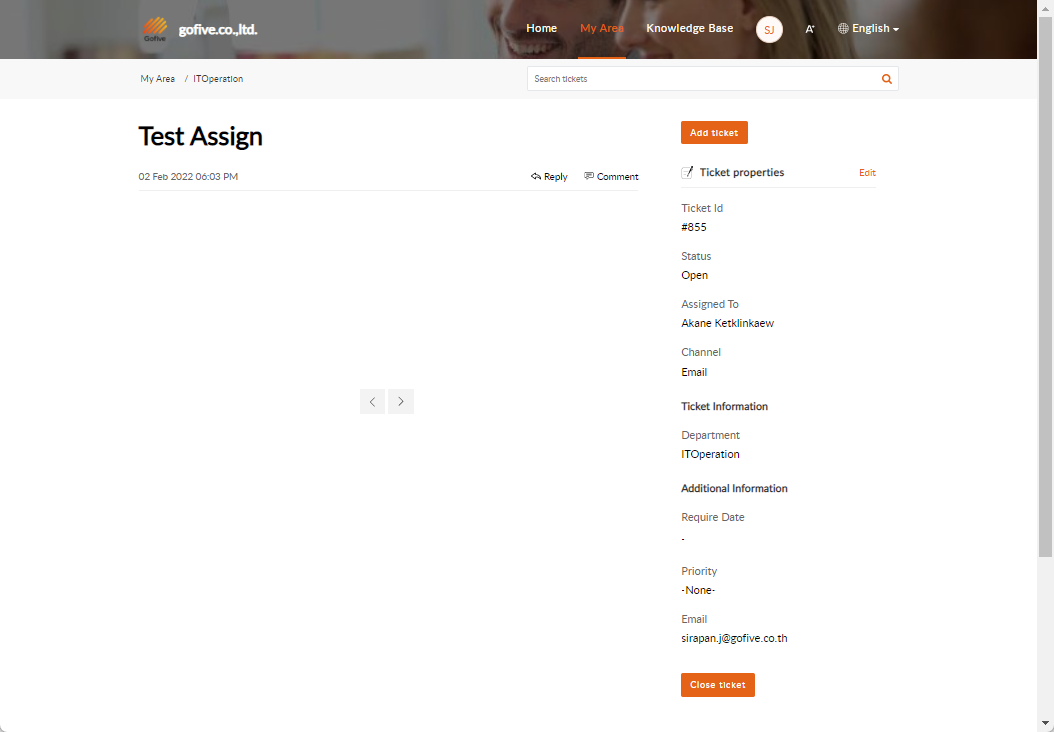
Task: Click the font size adjust icon
Action: tap(810, 30)
